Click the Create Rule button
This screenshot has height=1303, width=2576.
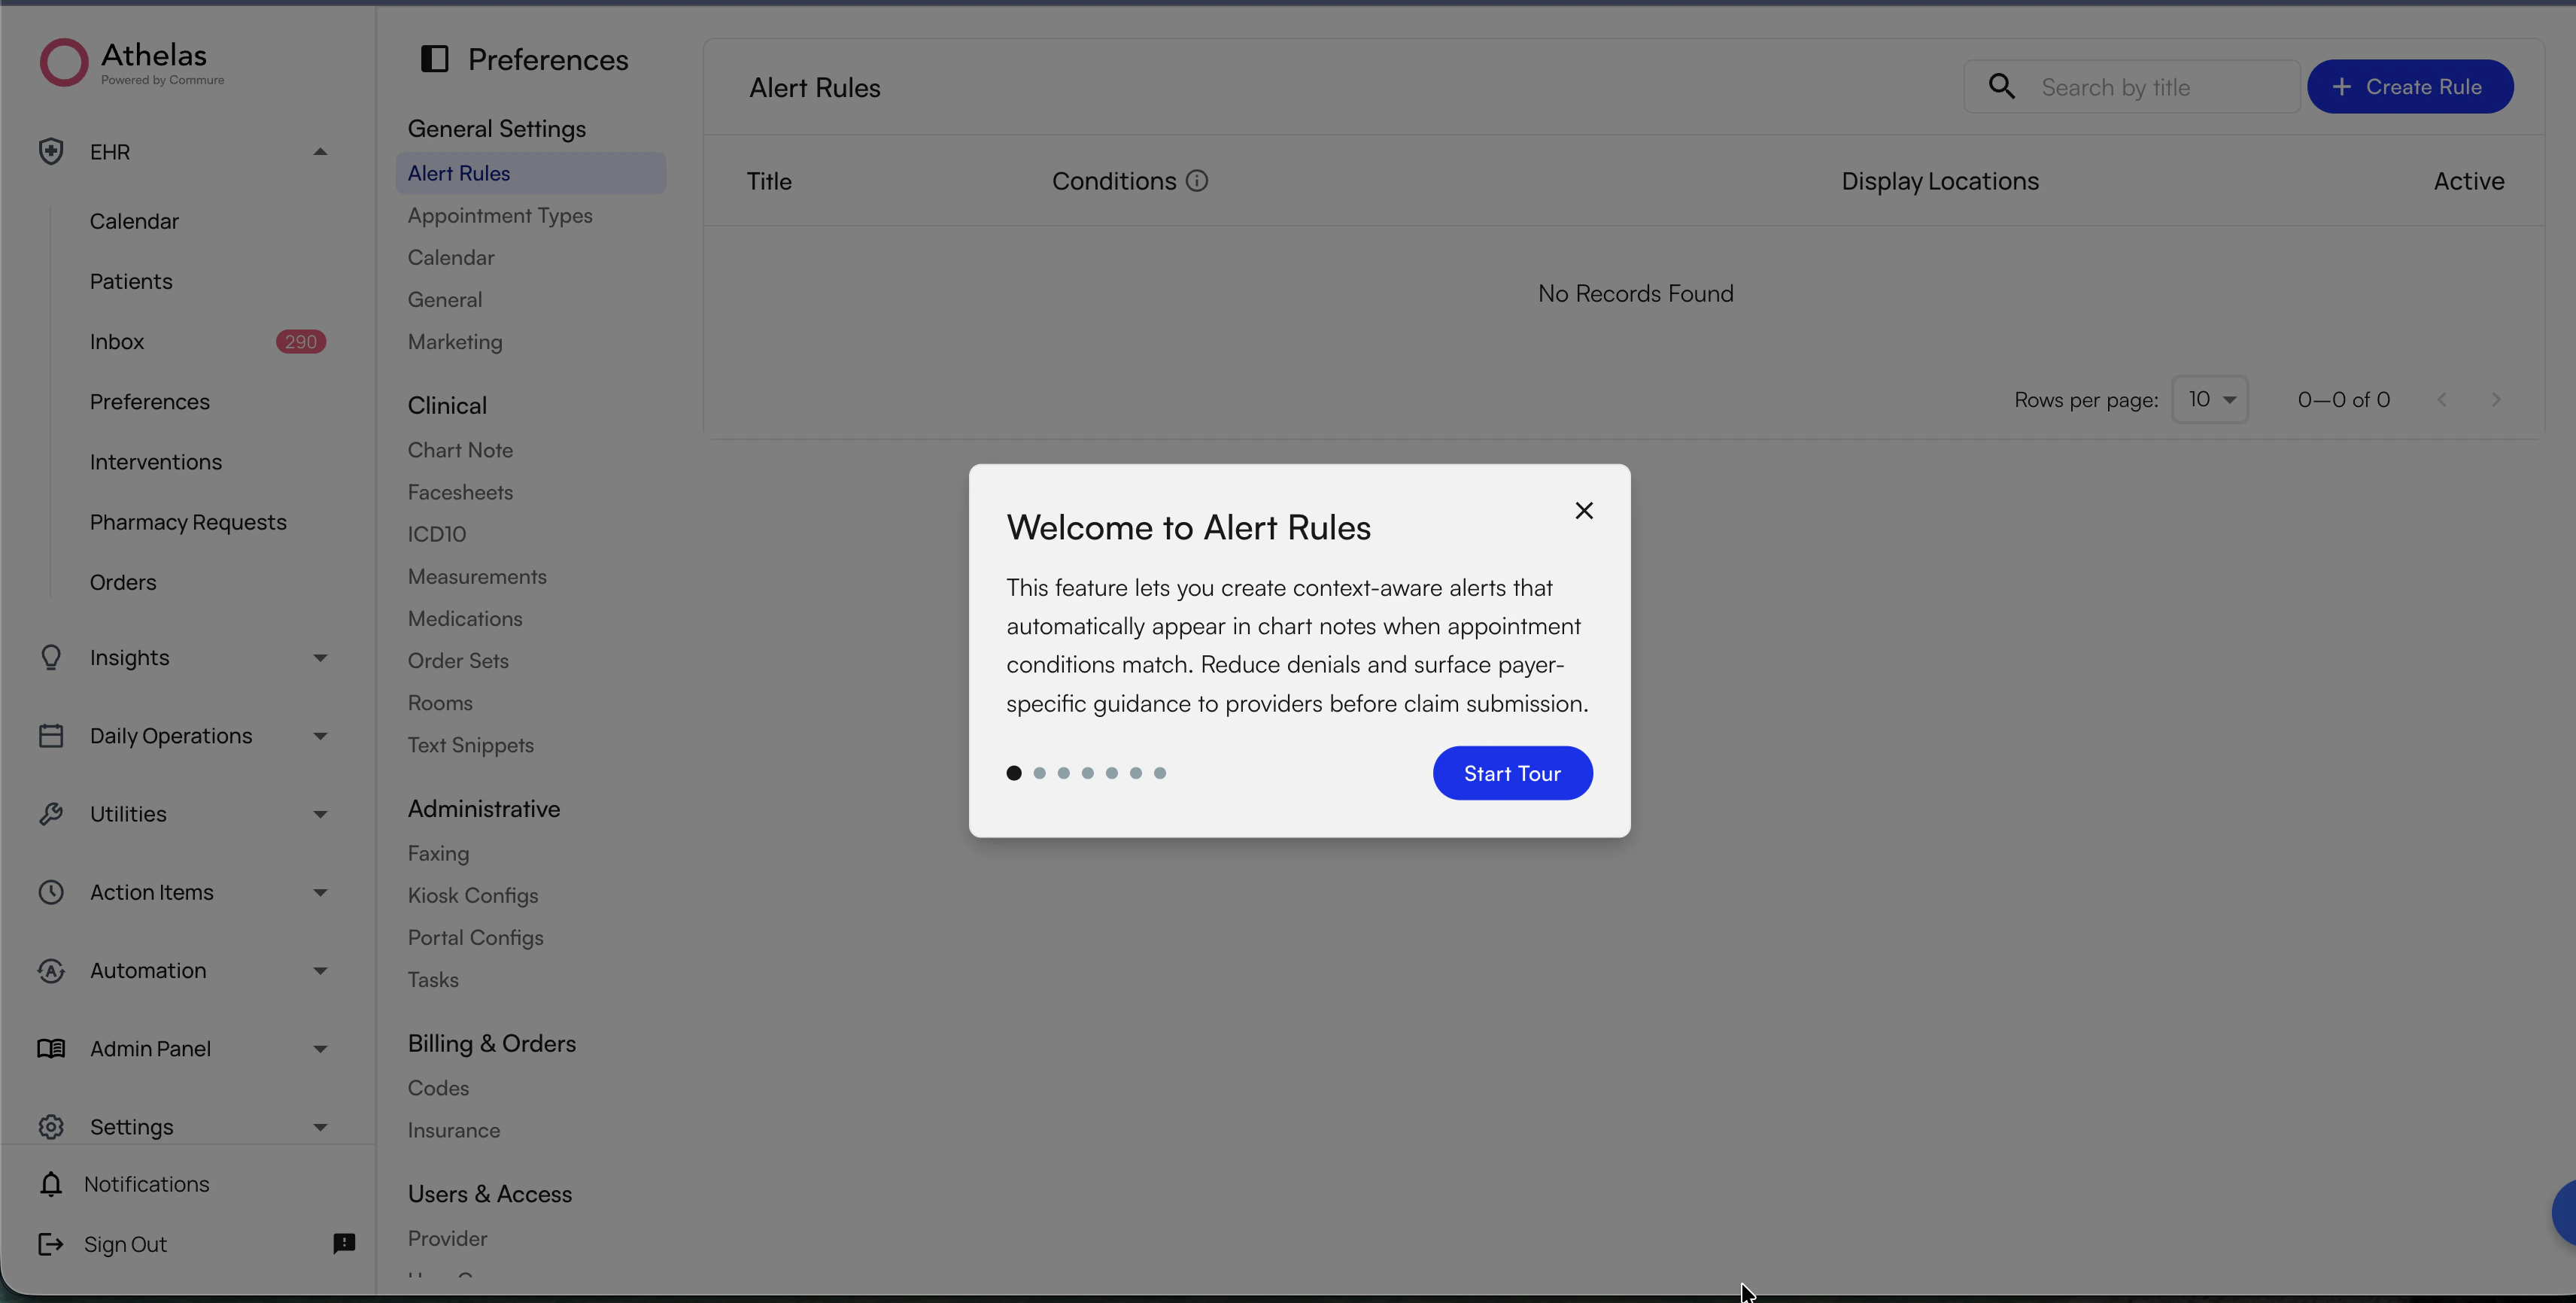click(2410, 86)
